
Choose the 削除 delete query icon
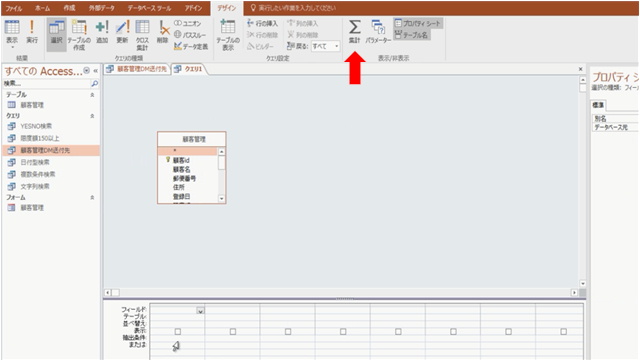click(162, 31)
